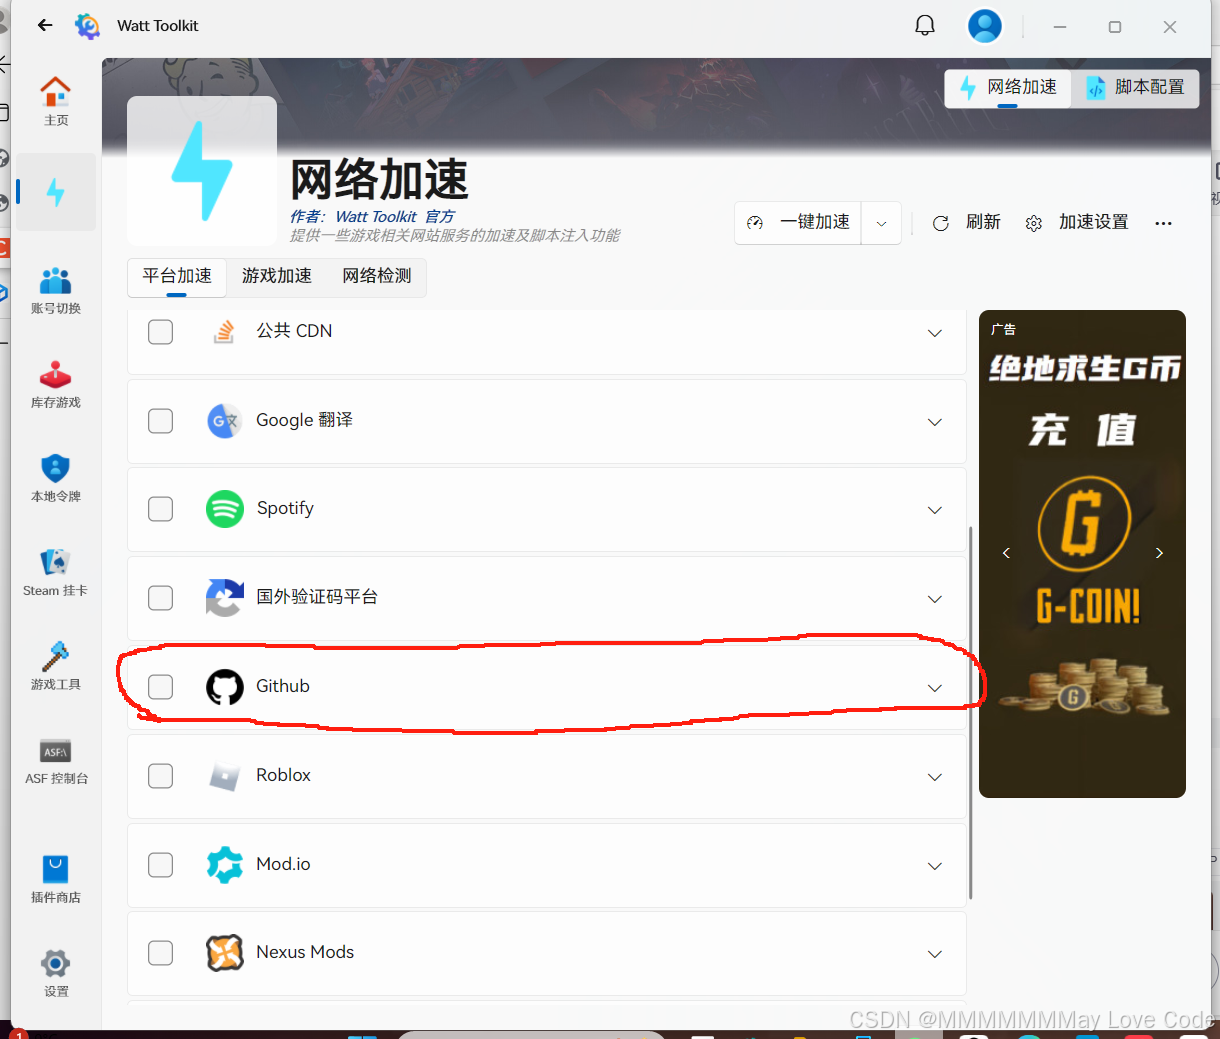Open 库存游戏 game library
The width and height of the screenshot is (1220, 1039).
pyautogui.click(x=56, y=385)
